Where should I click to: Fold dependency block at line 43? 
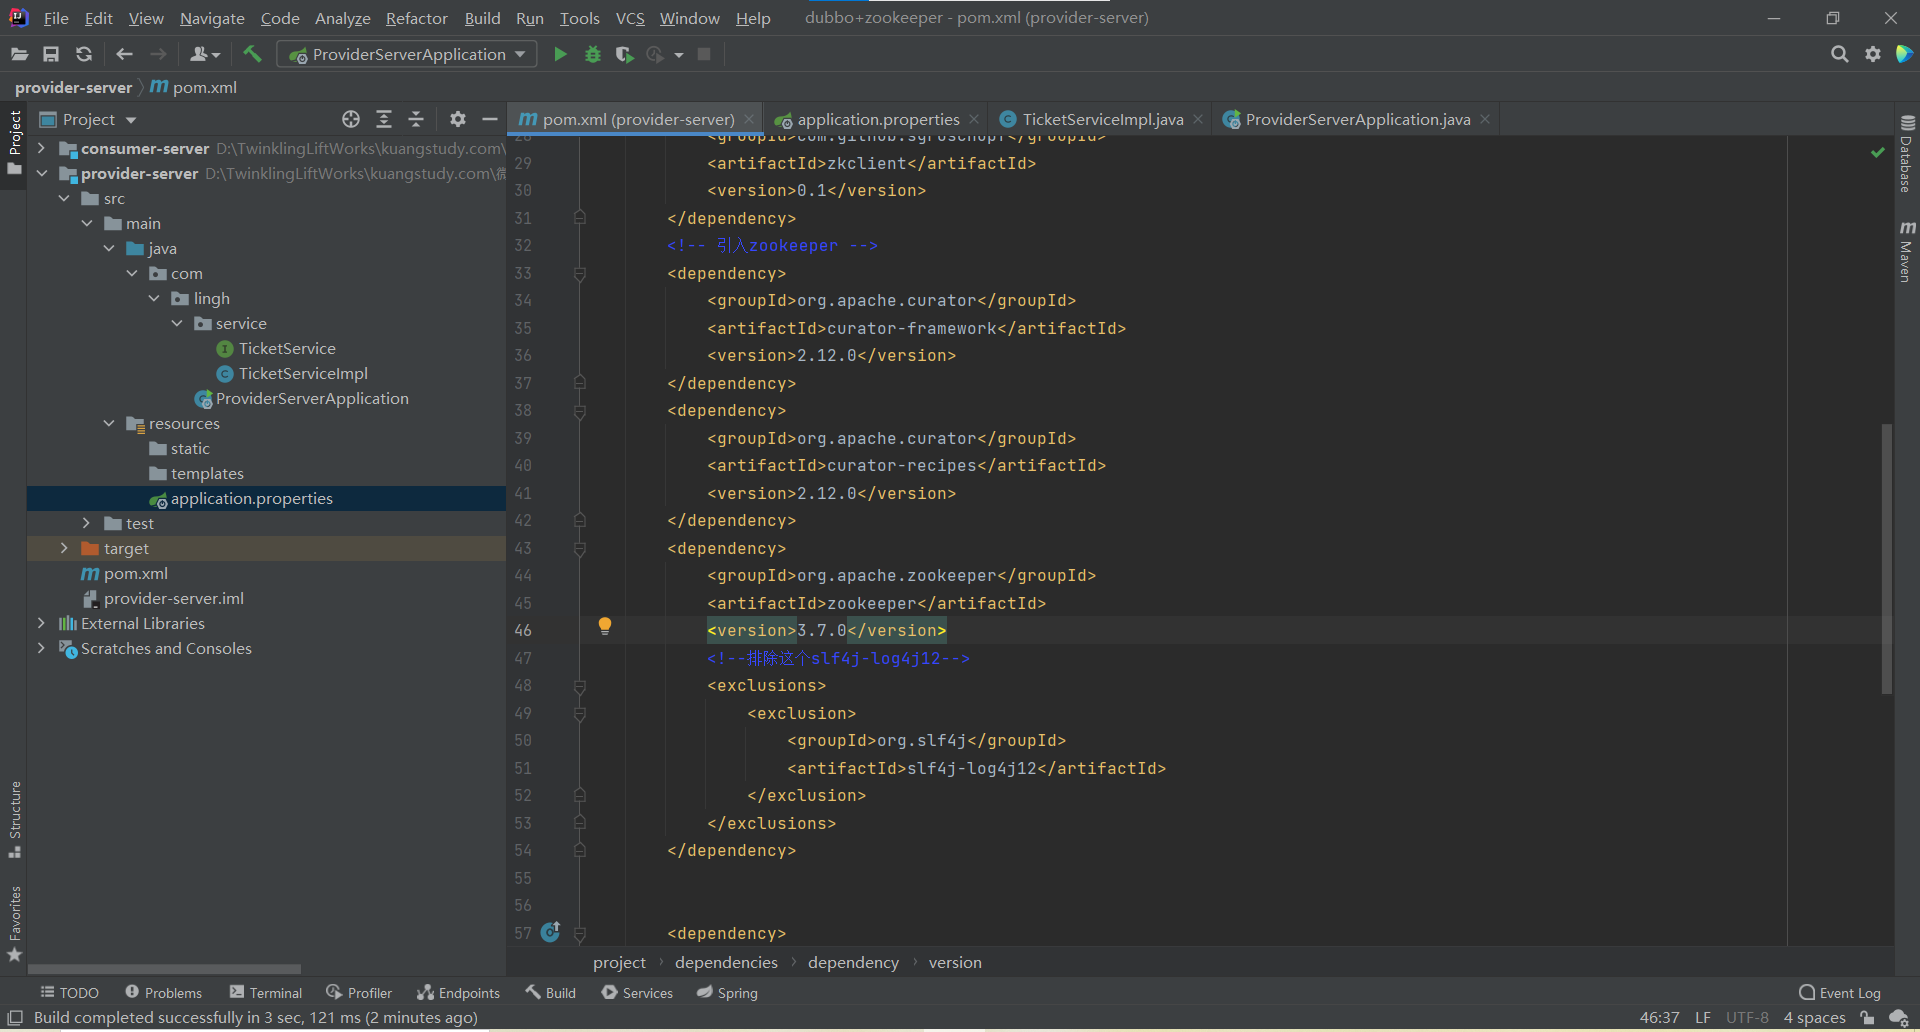[580, 549]
